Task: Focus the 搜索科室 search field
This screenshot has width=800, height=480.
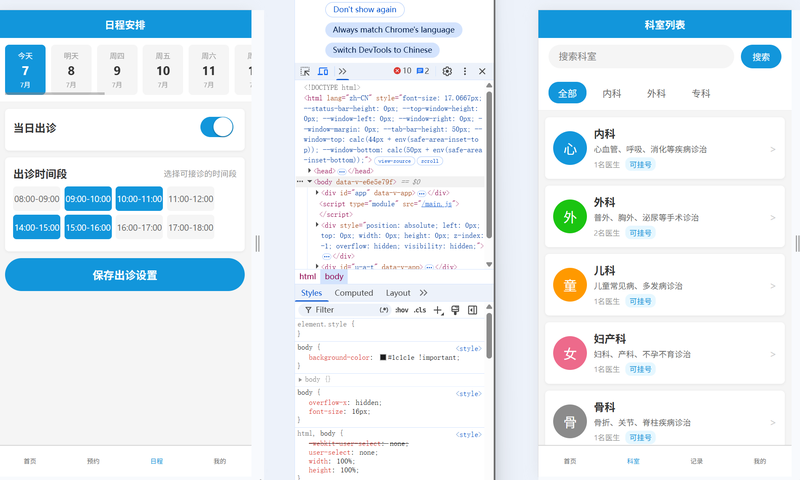Action: pos(641,57)
